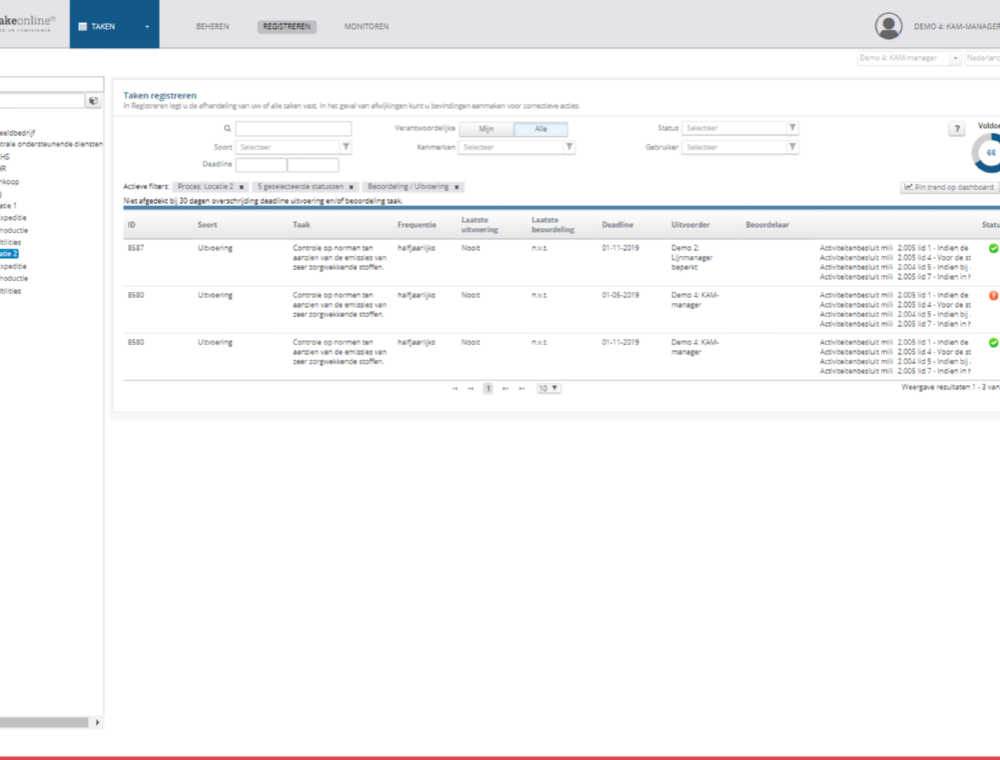Remove the 'Proces: Locatie 2' filter
1000x760 pixels.
pos(241,187)
